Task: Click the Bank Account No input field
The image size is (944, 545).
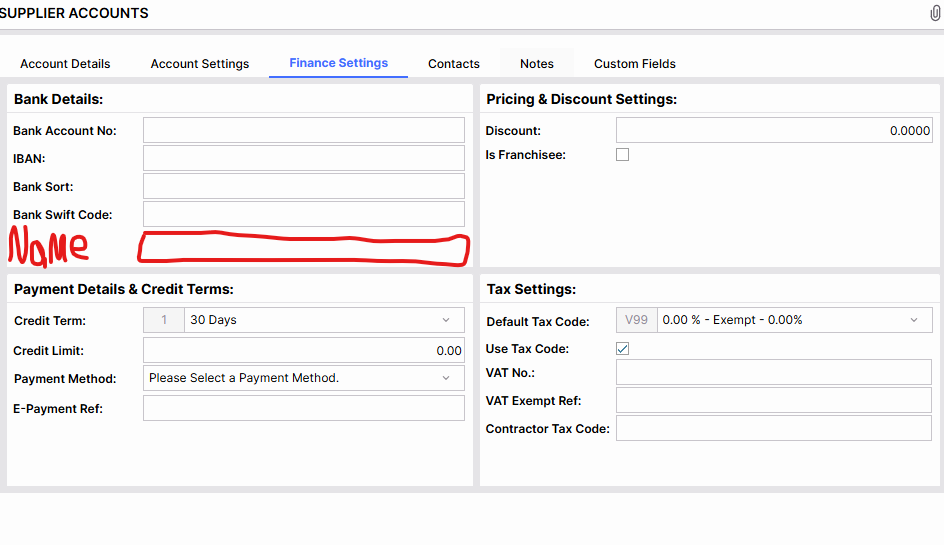Action: (303, 130)
